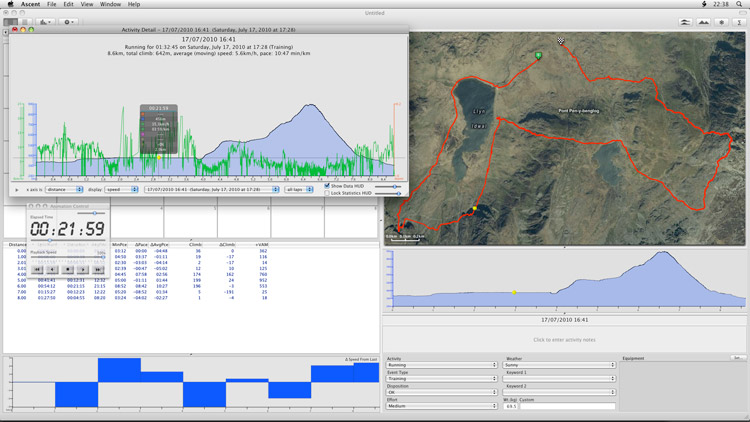This screenshot has height=422, width=750.
Task: Click the play triangle in Activity Detail
Action: click(x=17, y=190)
